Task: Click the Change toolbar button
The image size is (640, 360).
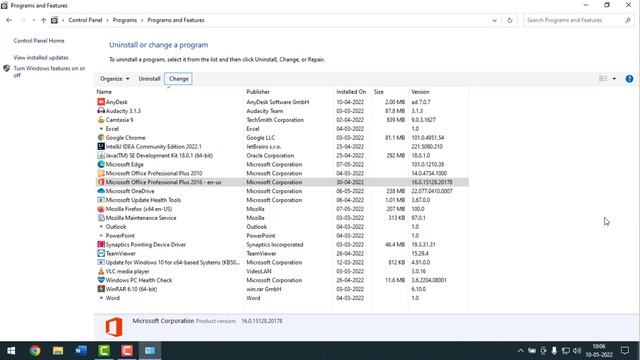Action: [x=178, y=79]
